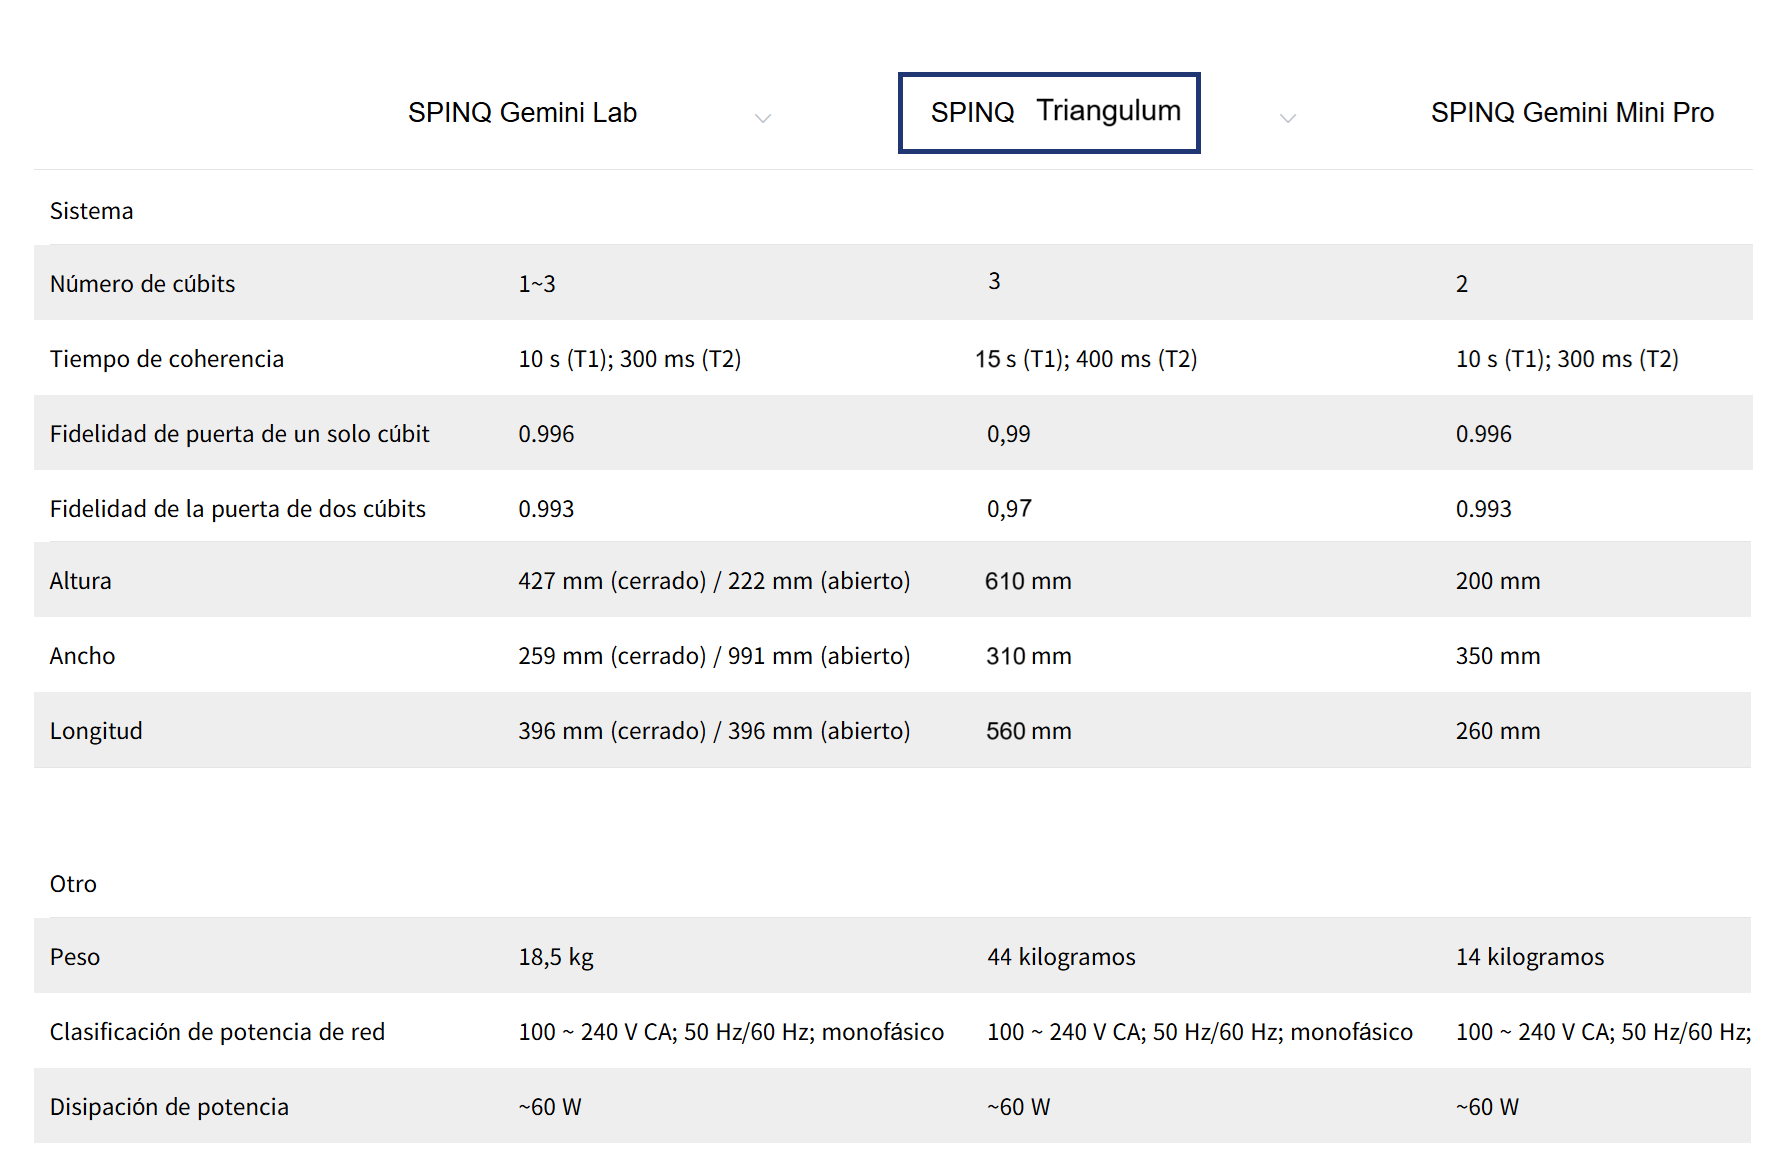Image resolution: width=1780 pixels, height=1176 pixels.
Task: Click Fidelidad de puerta de un solo cúbit
Action: click(240, 434)
